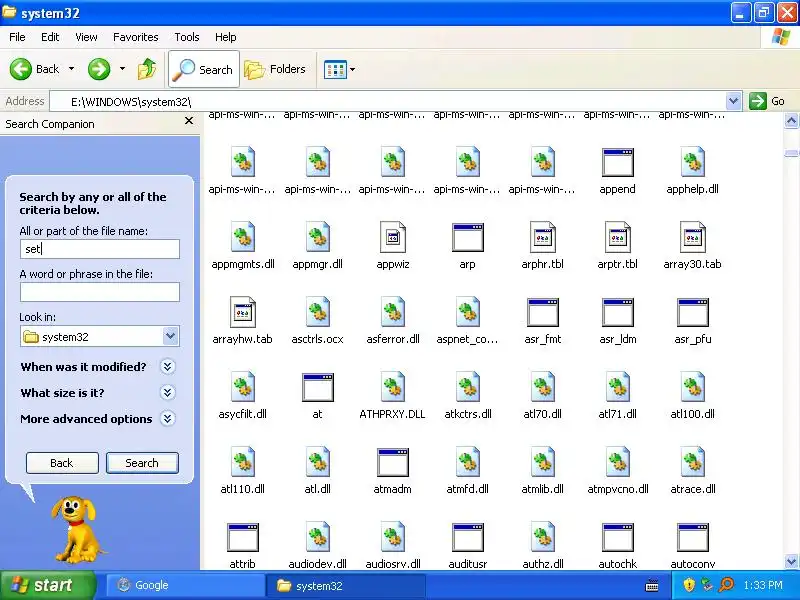Viewport: 800px width, 600px height.
Task: Show the Folders pane
Action: tap(275, 69)
